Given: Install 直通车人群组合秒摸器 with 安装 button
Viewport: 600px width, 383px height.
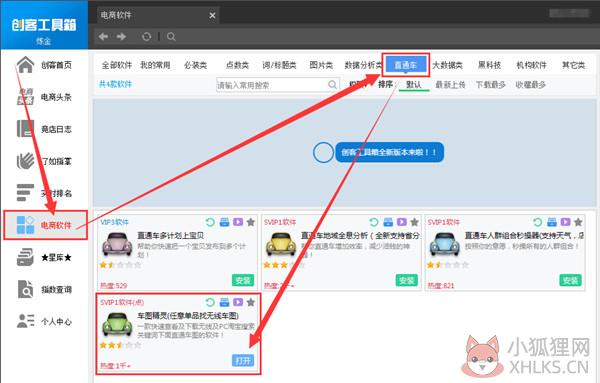Looking at the screenshot, I should (570, 280).
